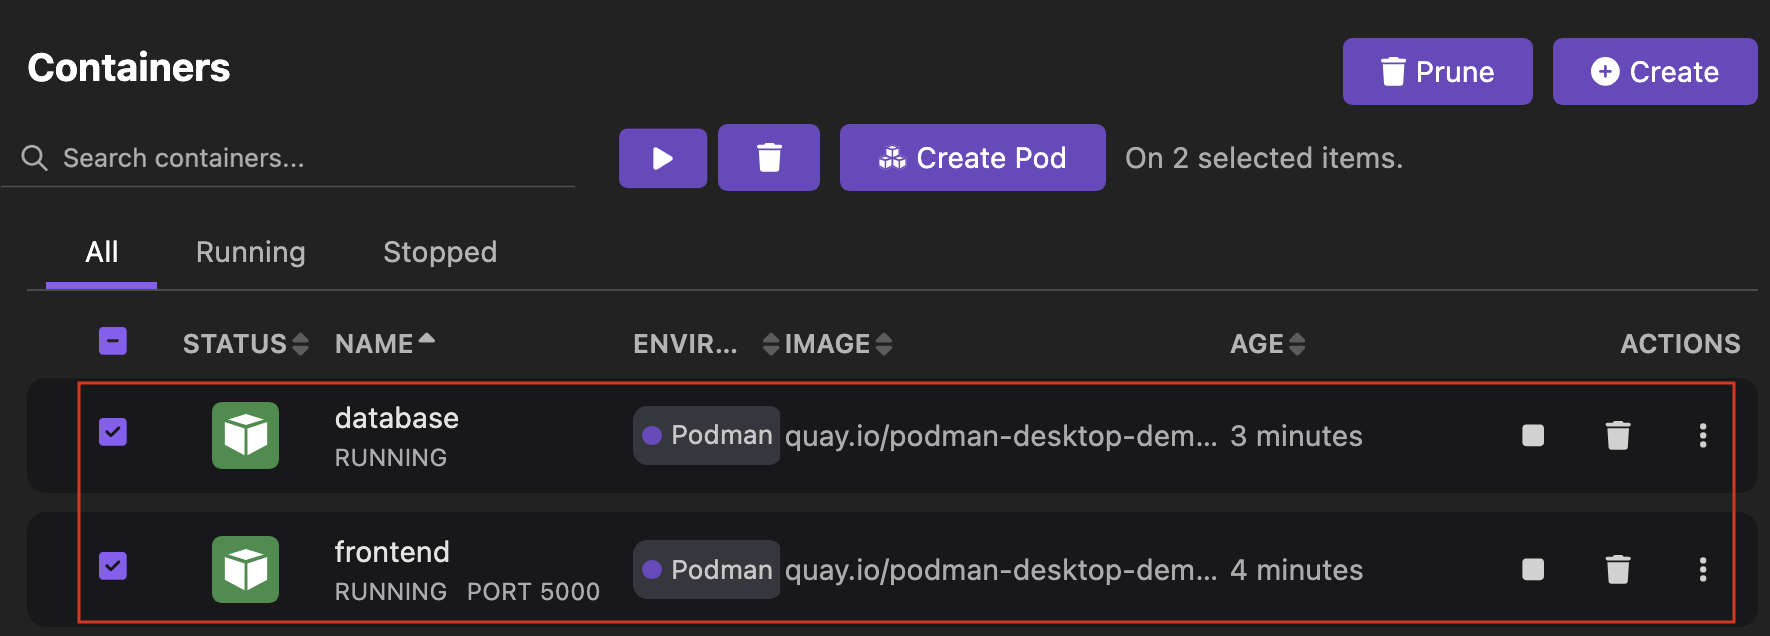Screen dimensions: 1770x636
Task: Delete selected containers using toolbar trash
Action: pyautogui.click(x=768, y=158)
